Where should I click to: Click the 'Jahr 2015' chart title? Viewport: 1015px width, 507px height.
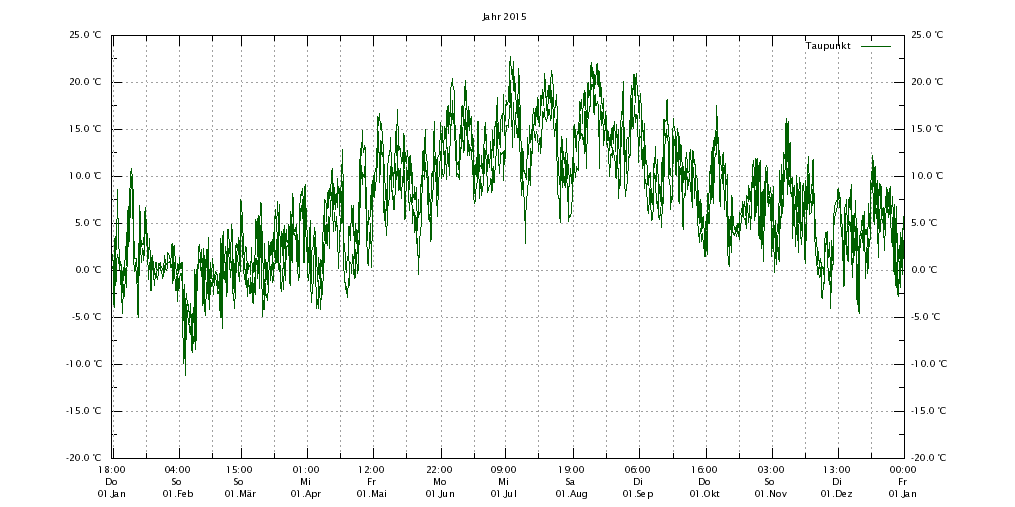click(x=504, y=17)
